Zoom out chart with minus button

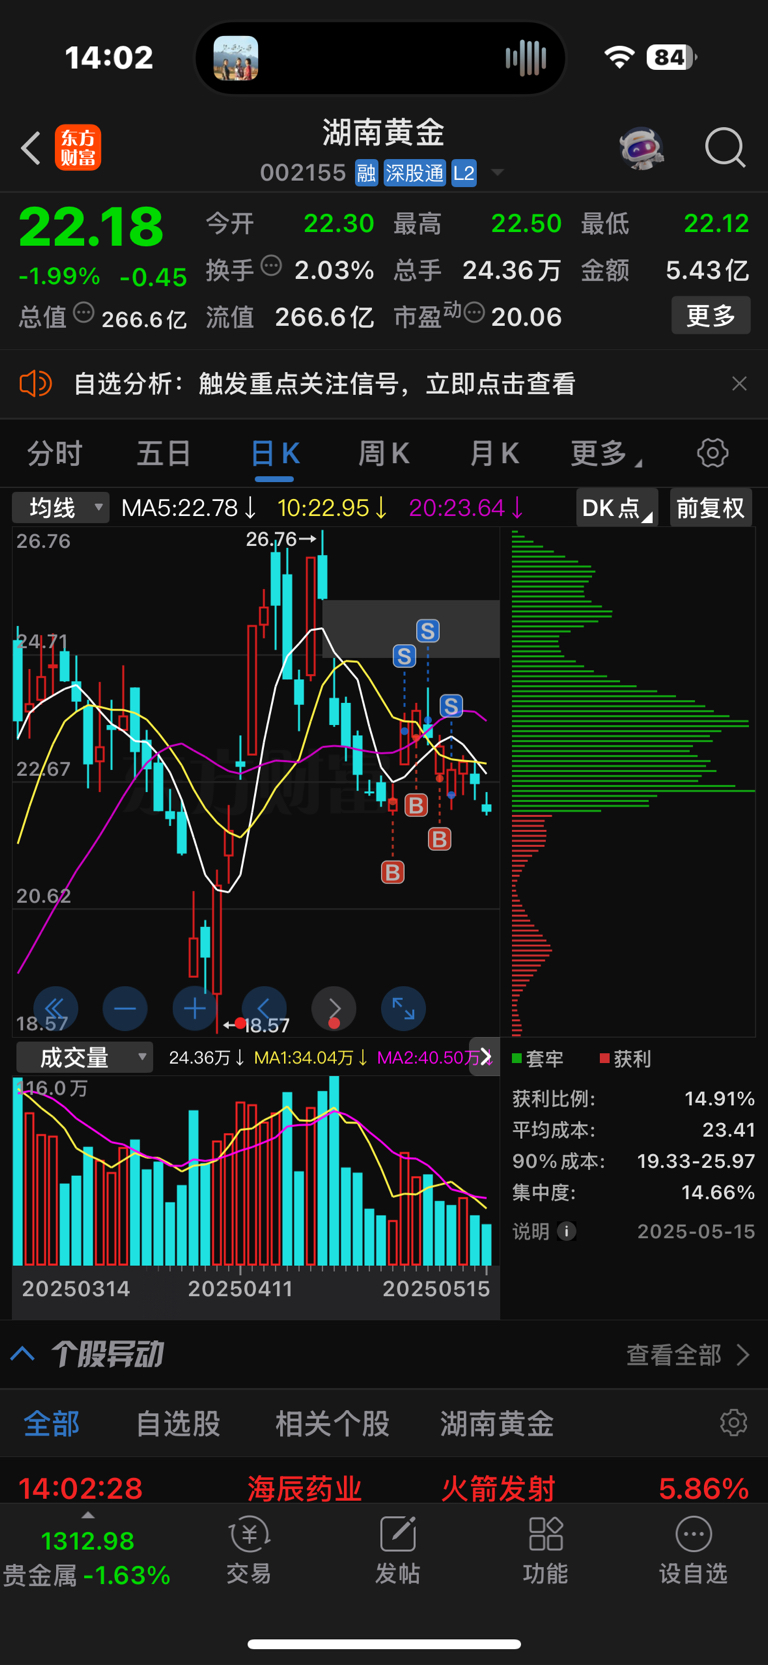click(x=125, y=1009)
